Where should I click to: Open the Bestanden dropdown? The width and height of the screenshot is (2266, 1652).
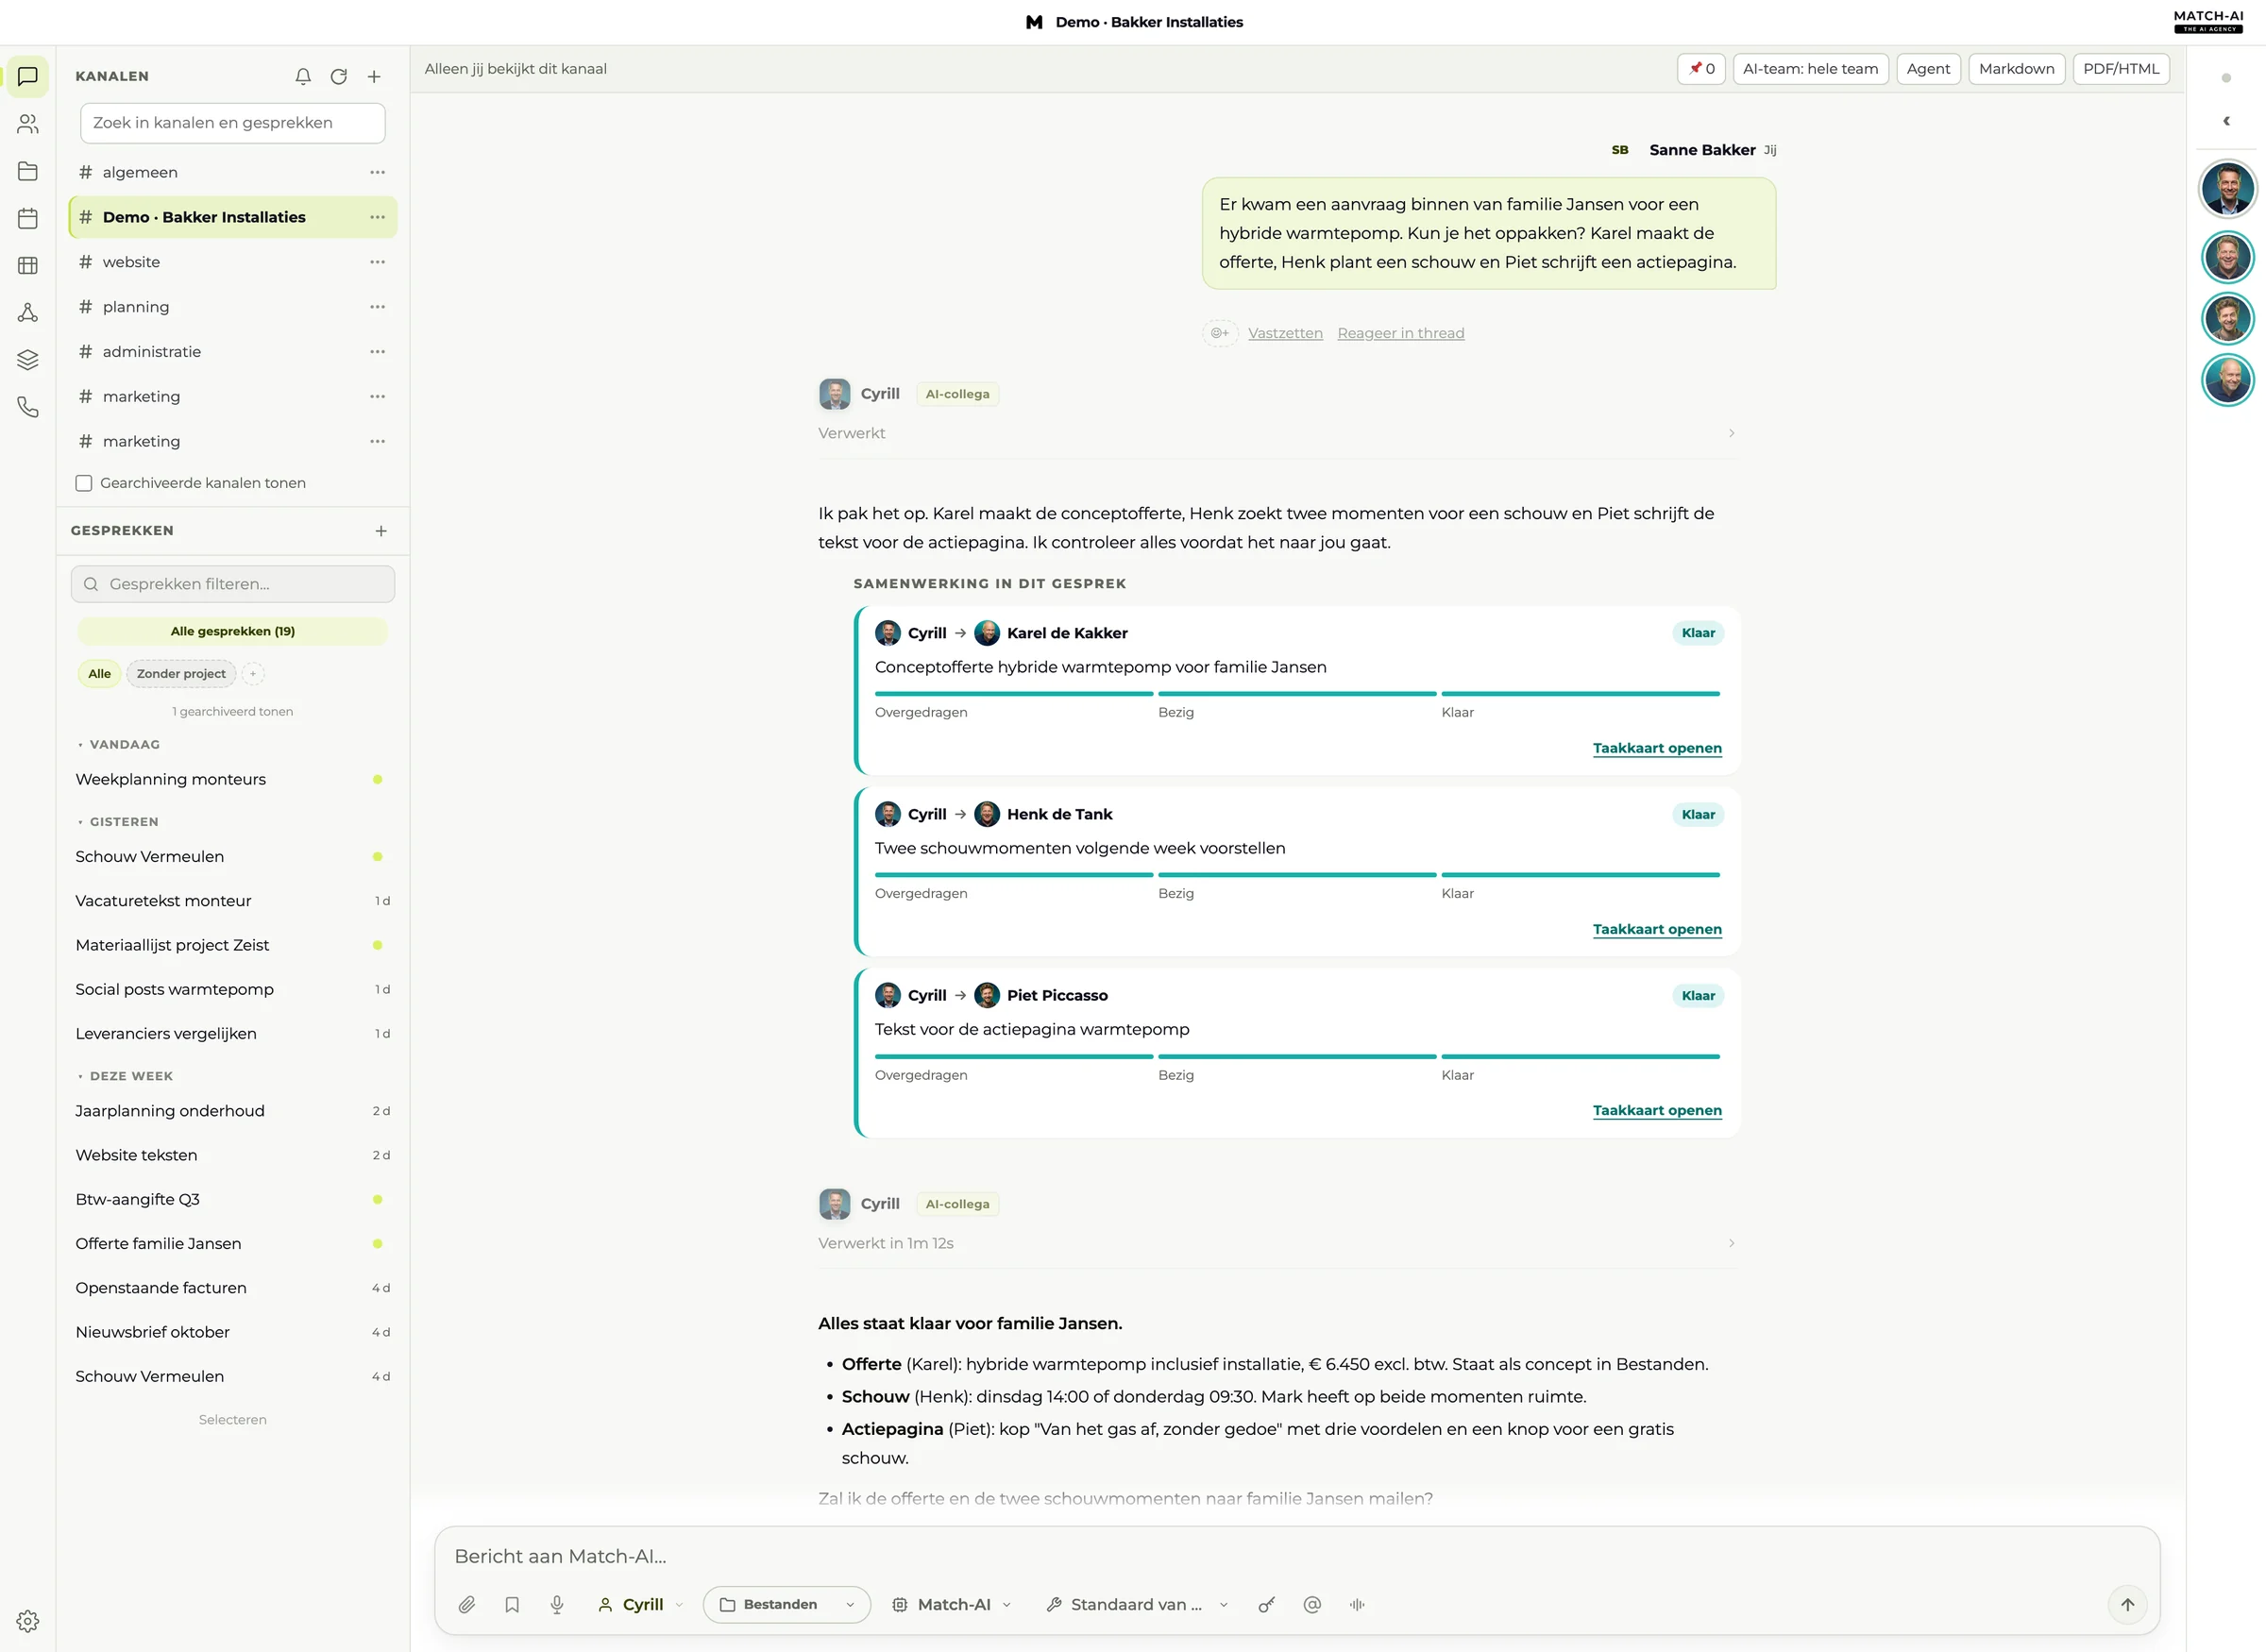[787, 1604]
